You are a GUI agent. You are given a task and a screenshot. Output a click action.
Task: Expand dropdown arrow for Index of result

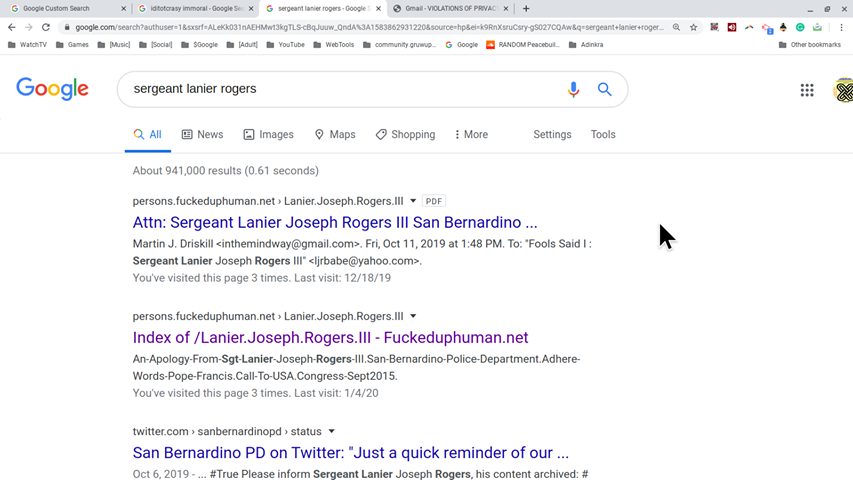[413, 316]
